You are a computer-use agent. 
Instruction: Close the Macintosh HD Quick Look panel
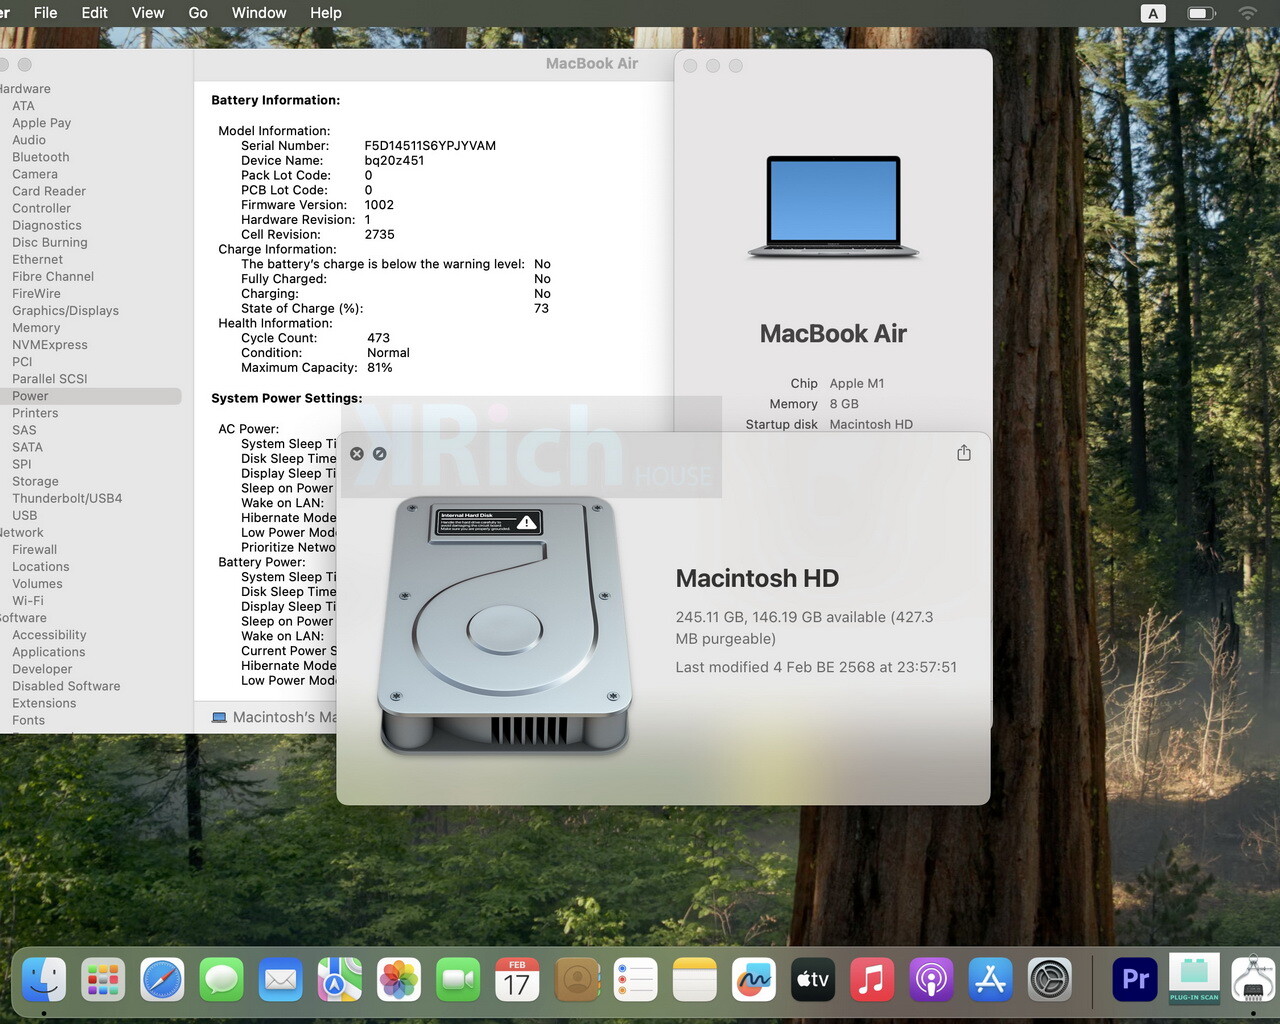click(x=357, y=454)
